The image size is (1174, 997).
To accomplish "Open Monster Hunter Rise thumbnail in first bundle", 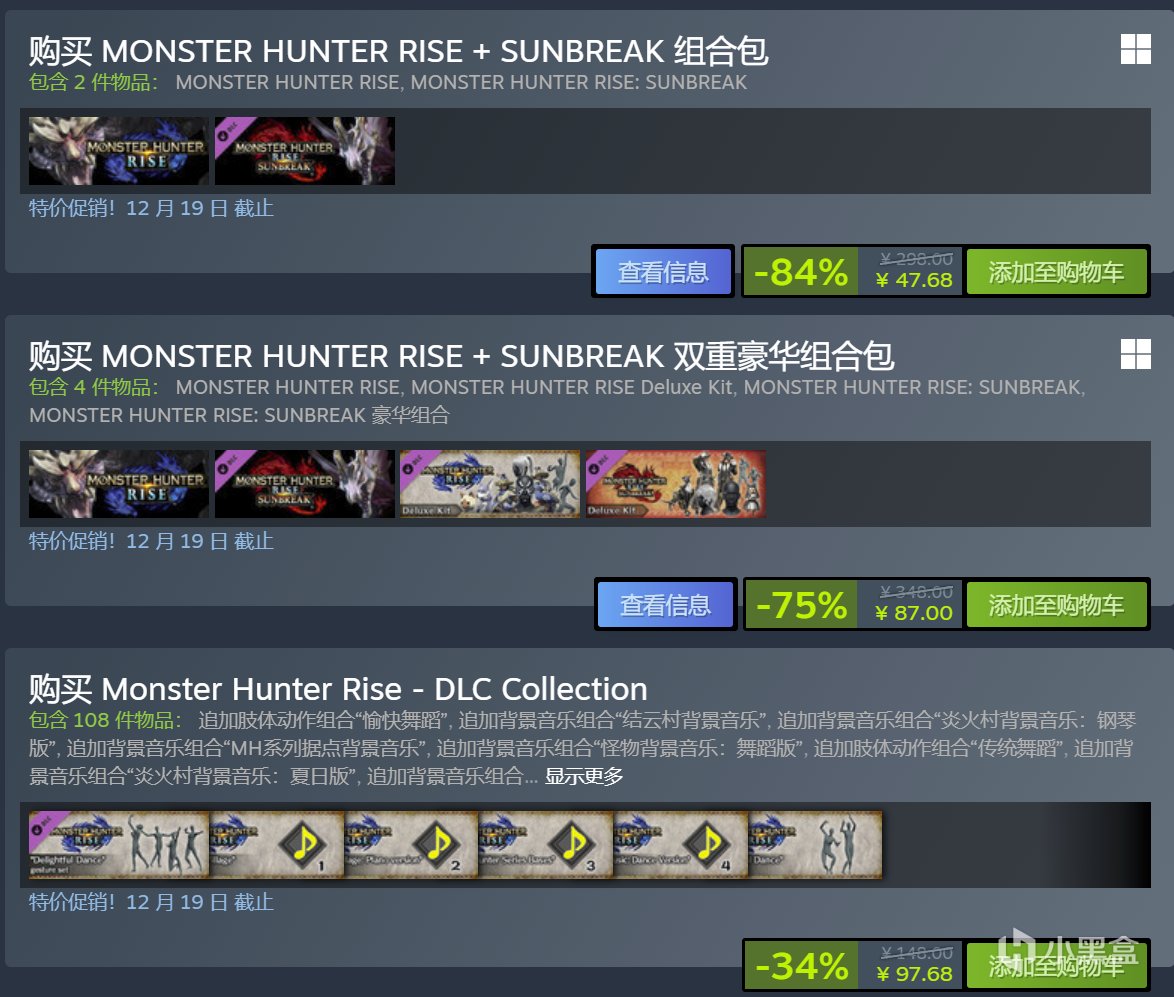I will 119,150.
